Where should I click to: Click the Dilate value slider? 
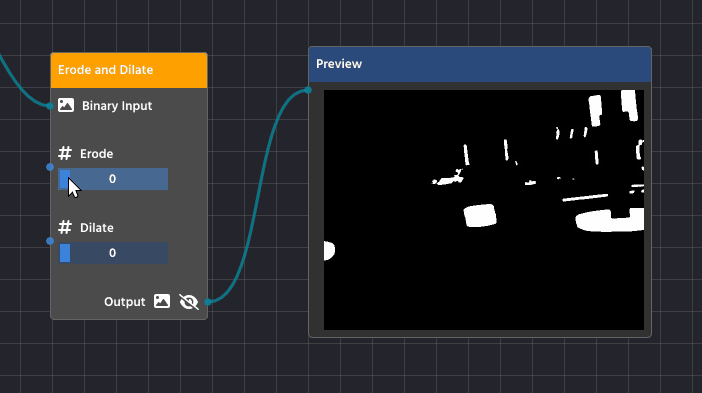coord(113,253)
